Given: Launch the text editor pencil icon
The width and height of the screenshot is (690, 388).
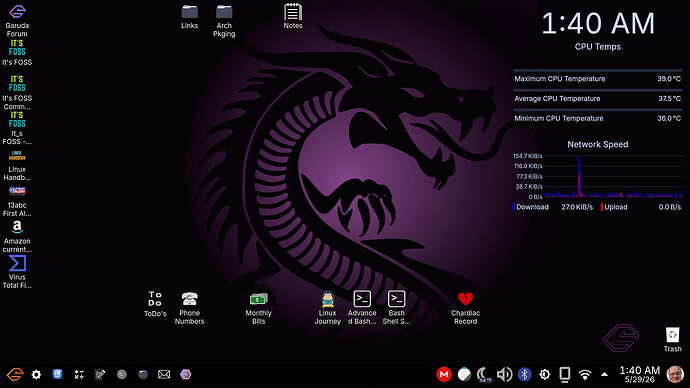Looking at the screenshot, I should coord(100,374).
